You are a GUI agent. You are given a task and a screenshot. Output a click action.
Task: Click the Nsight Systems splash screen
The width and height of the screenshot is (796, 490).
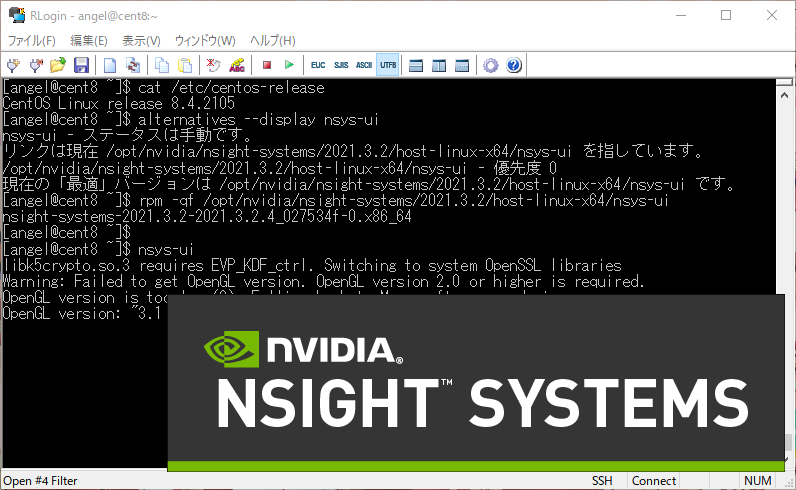(476, 382)
